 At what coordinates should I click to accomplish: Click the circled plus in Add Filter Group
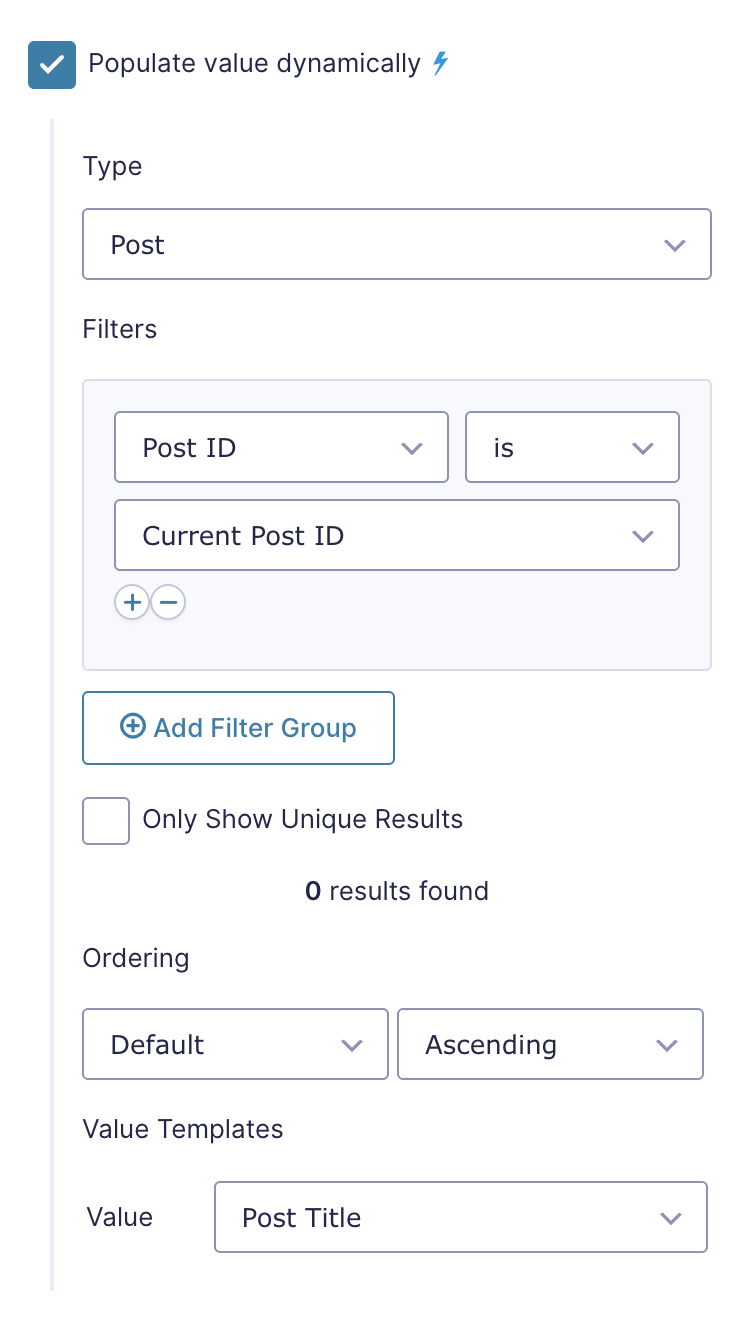132,727
